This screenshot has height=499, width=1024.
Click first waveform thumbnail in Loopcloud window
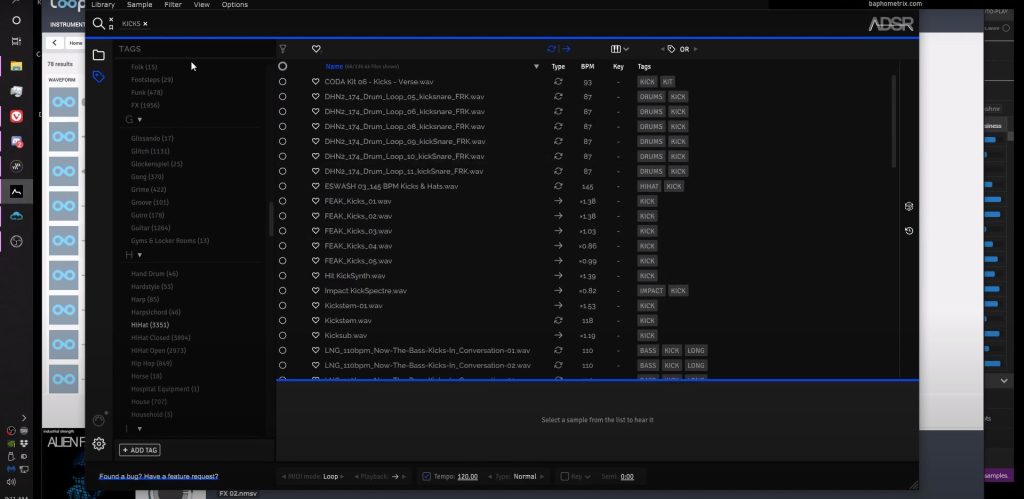click(63, 102)
